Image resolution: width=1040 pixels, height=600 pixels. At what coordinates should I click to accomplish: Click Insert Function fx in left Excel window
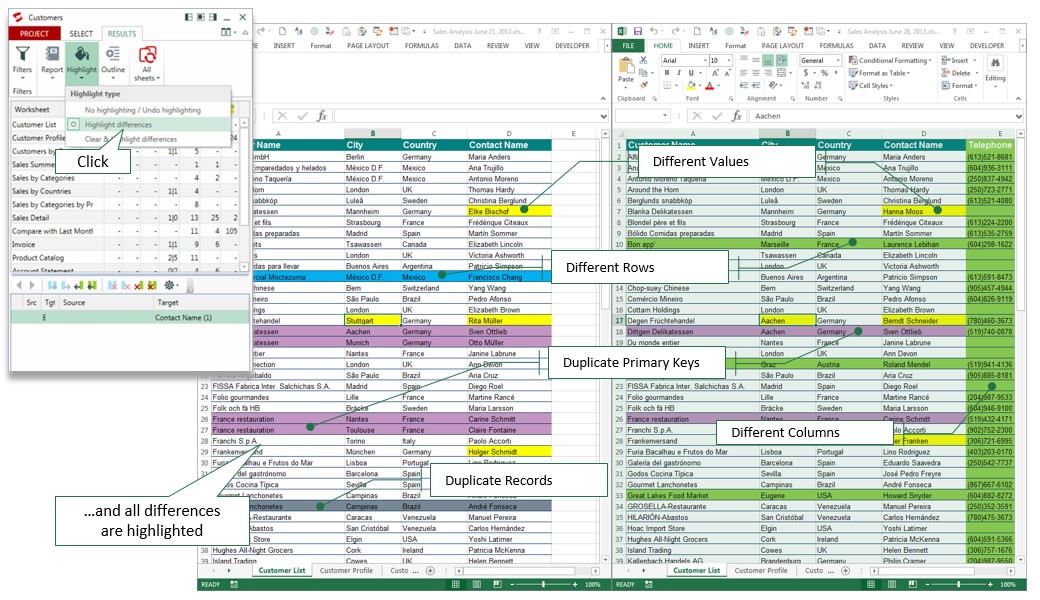pos(322,116)
